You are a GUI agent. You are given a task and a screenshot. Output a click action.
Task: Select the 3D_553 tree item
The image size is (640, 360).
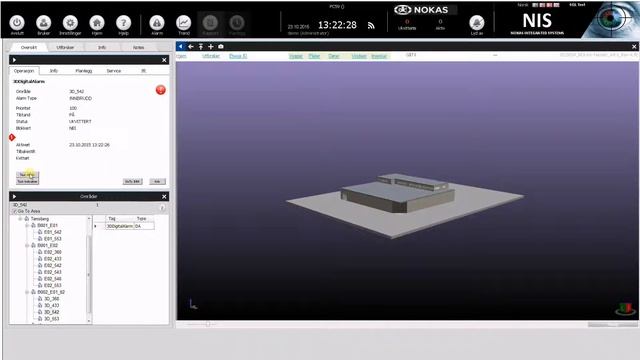(51, 319)
